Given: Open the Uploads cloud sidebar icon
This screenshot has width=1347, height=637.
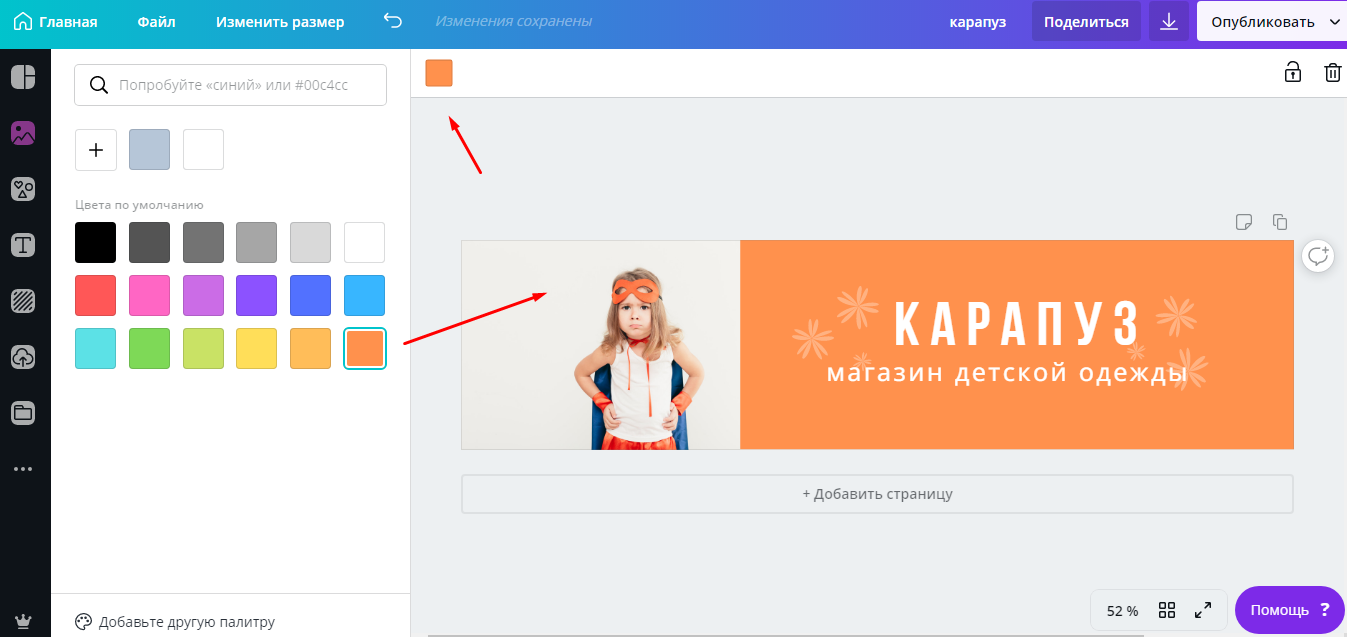Looking at the screenshot, I should [23, 357].
